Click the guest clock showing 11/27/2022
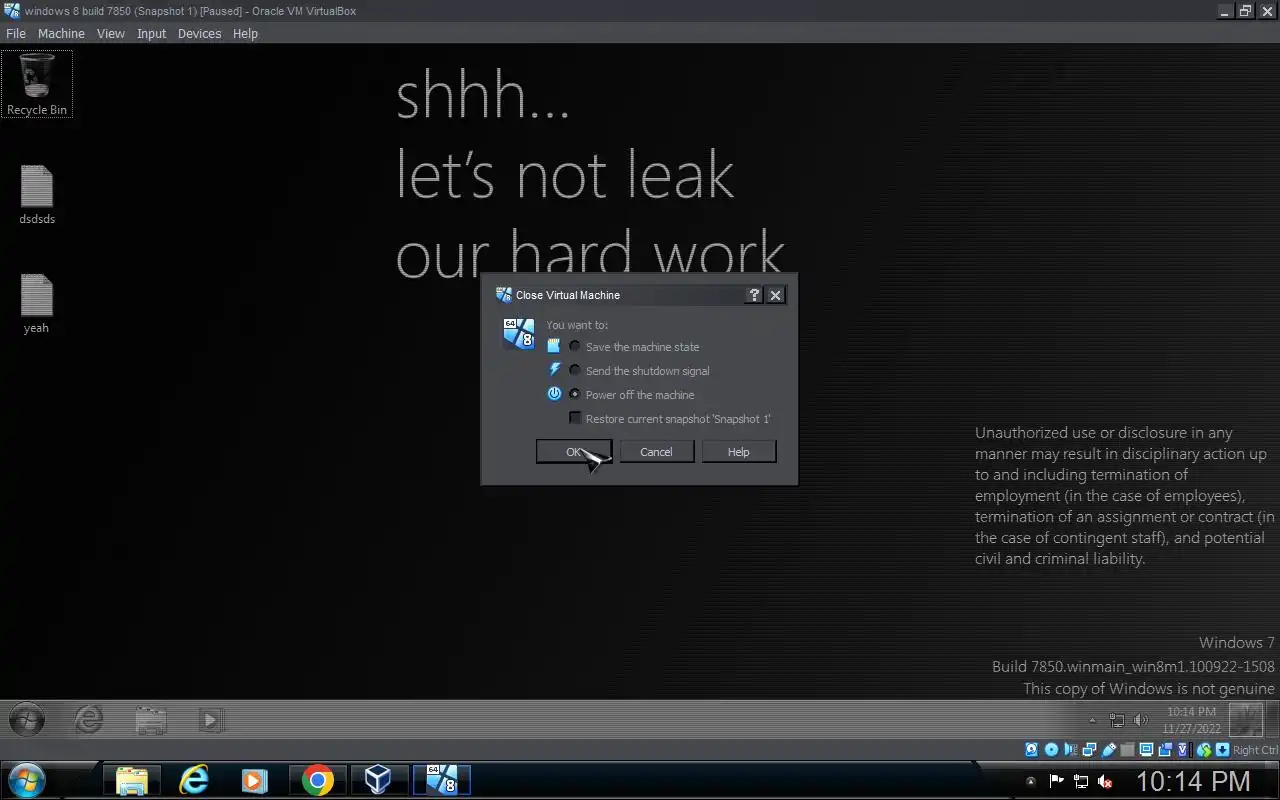Image resolution: width=1280 pixels, height=800 pixels. coord(1190,720)
